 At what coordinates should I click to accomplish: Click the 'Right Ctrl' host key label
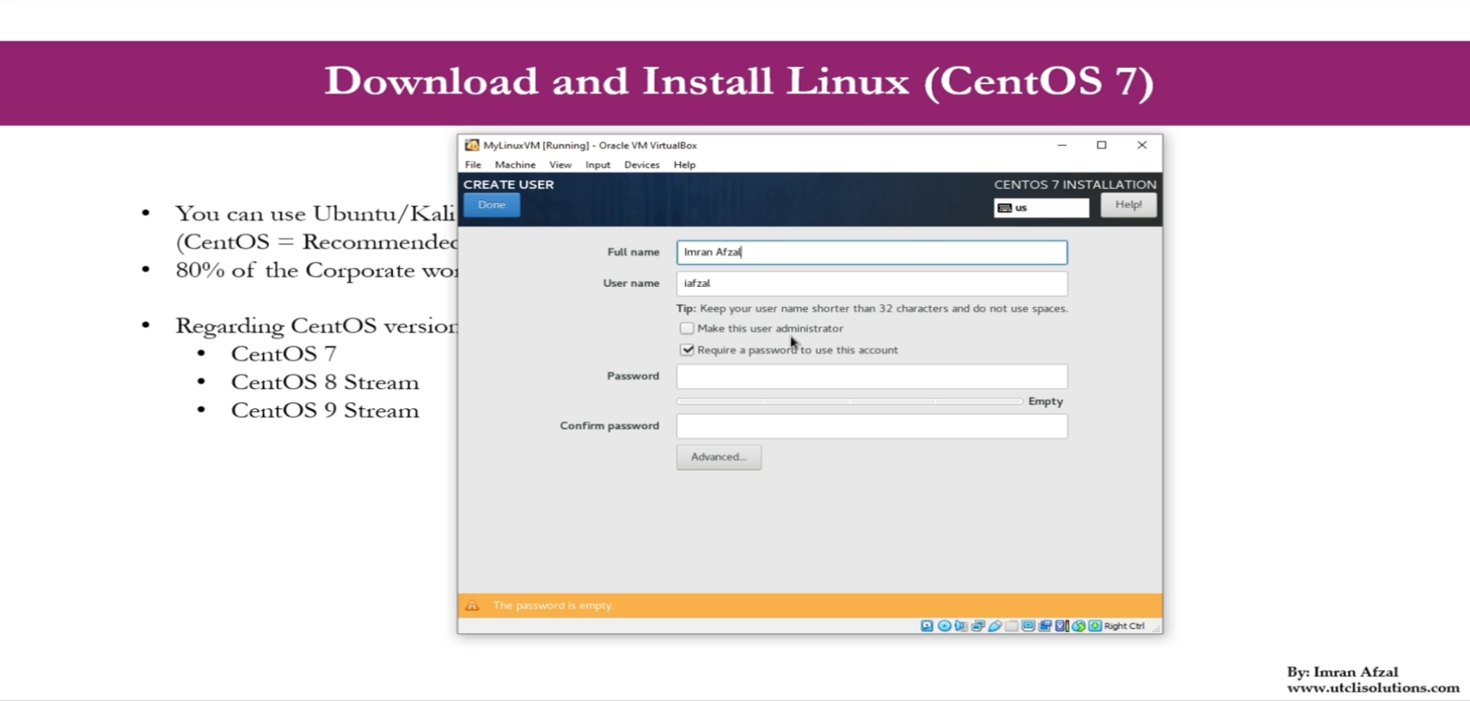click(1125, 626)
